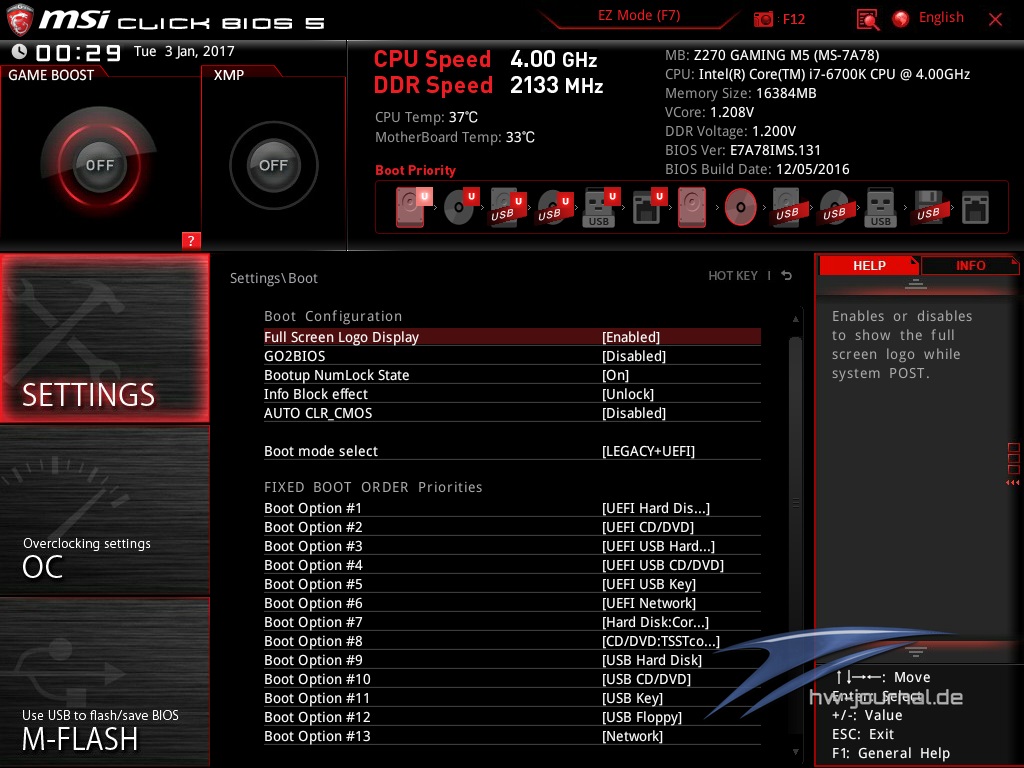Viewport: 1024px width, 768px height.
Task: Open Boot Option #11 USB Key value
Action: click(x=632, y=697)
